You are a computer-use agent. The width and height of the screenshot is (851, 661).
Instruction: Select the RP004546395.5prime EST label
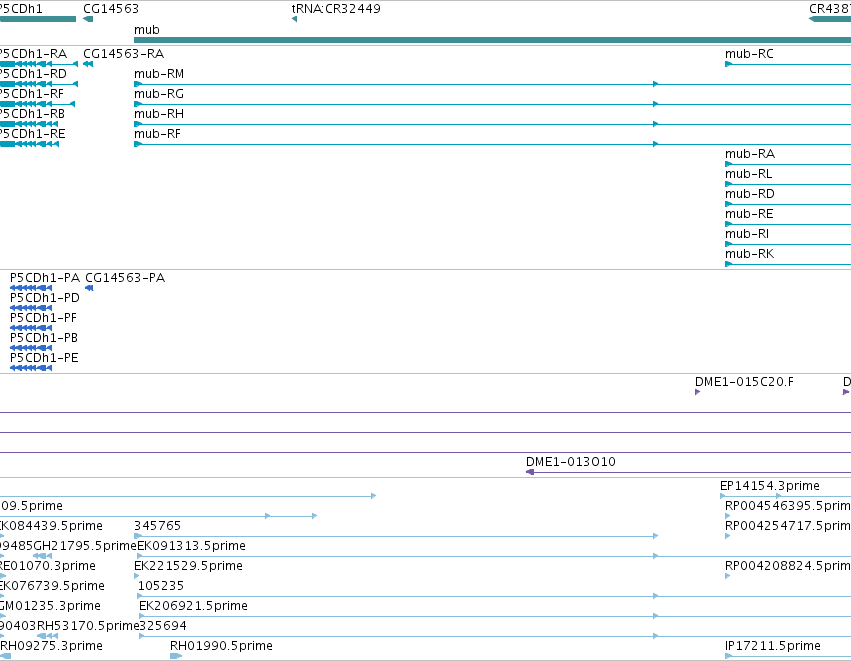pyautogui.click(x=788, y=506)
